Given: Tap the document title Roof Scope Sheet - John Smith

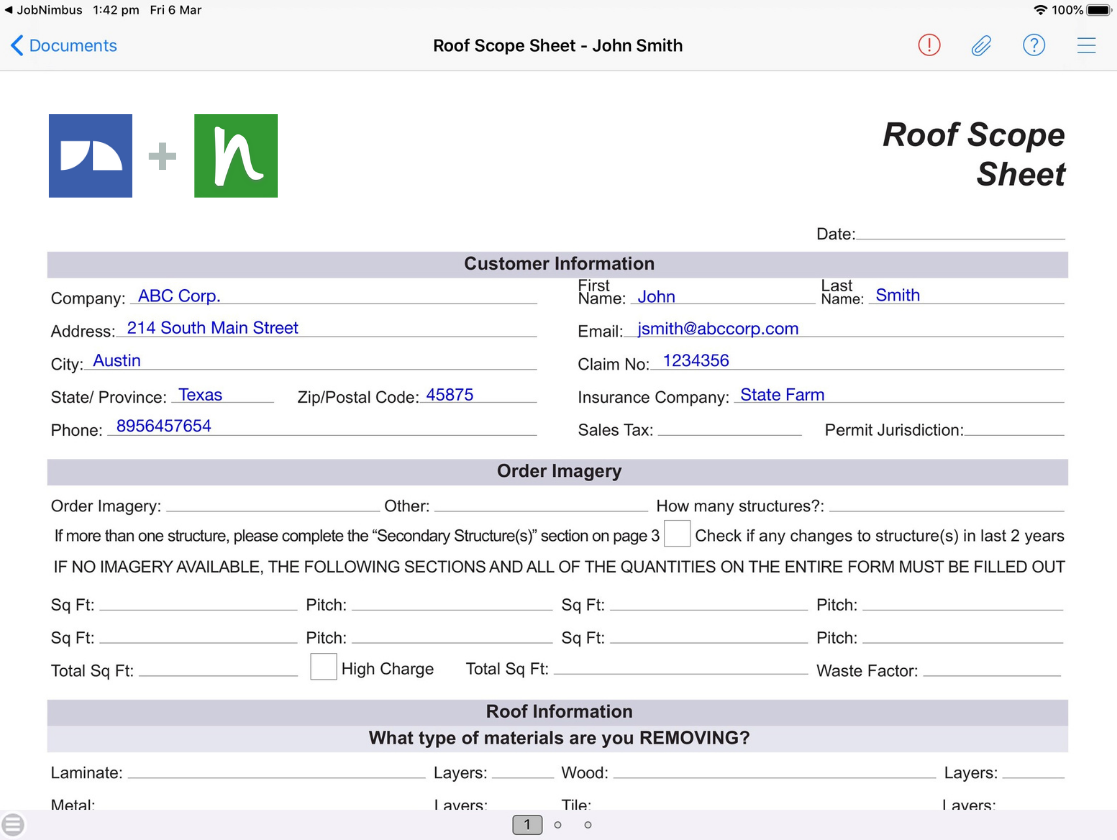Looking at the screenshot, I should (x=558, y=46).
